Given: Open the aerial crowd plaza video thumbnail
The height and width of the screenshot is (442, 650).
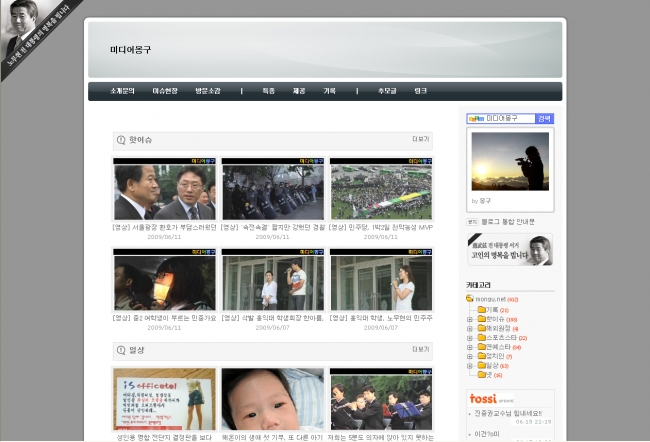Looking at the screenshot, I should pyautogui.click(x=381, y=189).
